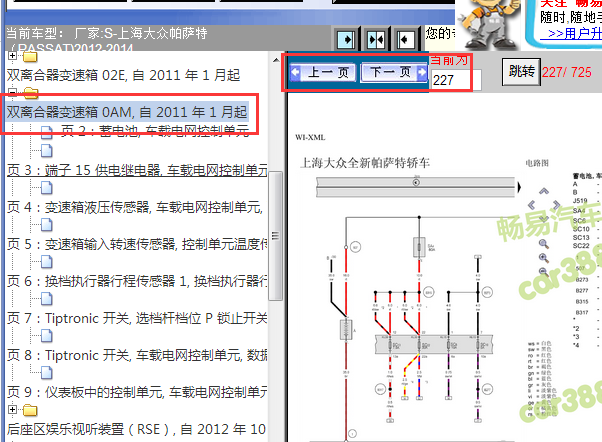
Task: Pan diagram left with the left chevron
Action: pos(531,205)
